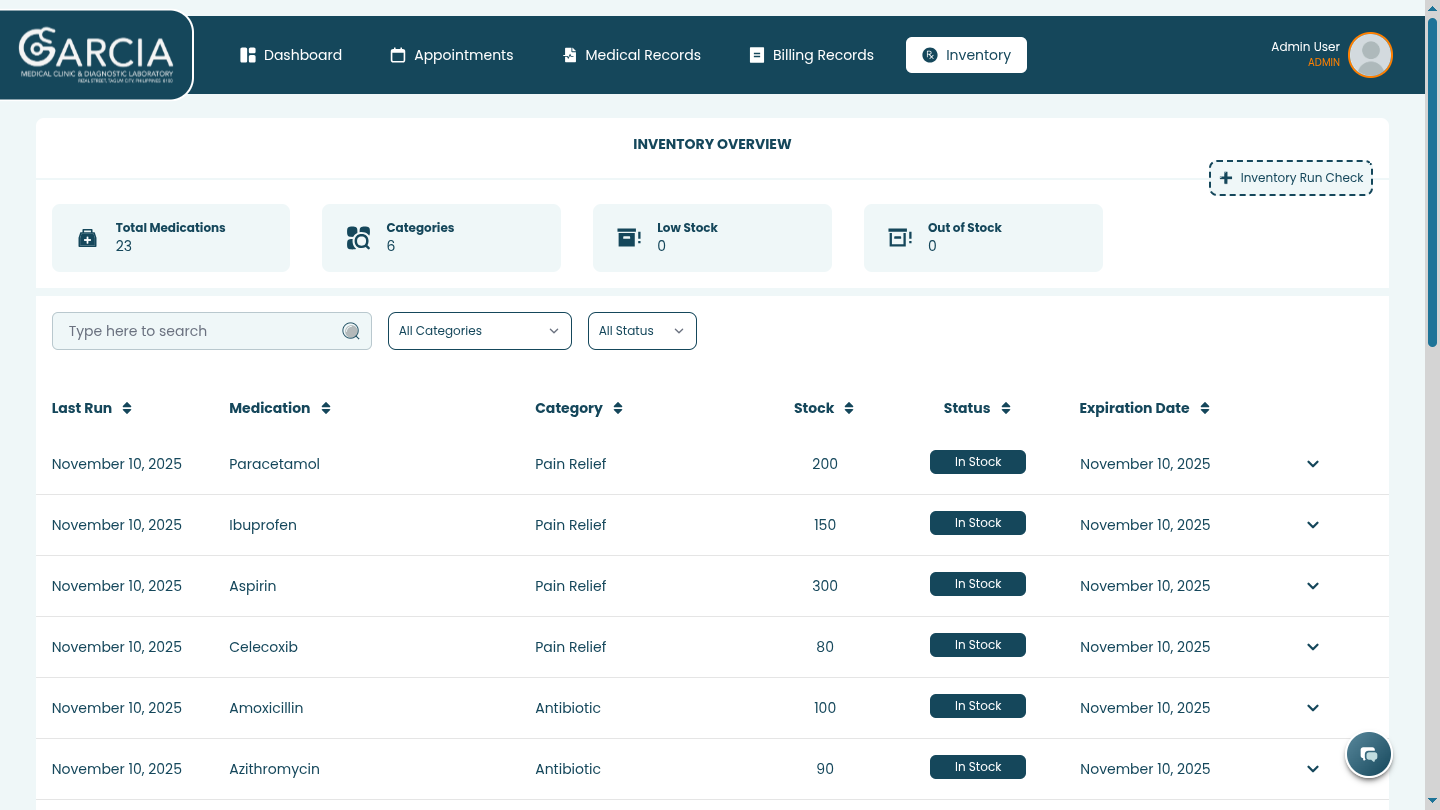1440x810 pixels.
Task: Open the All Status dropdown
Action: [642, 331]
